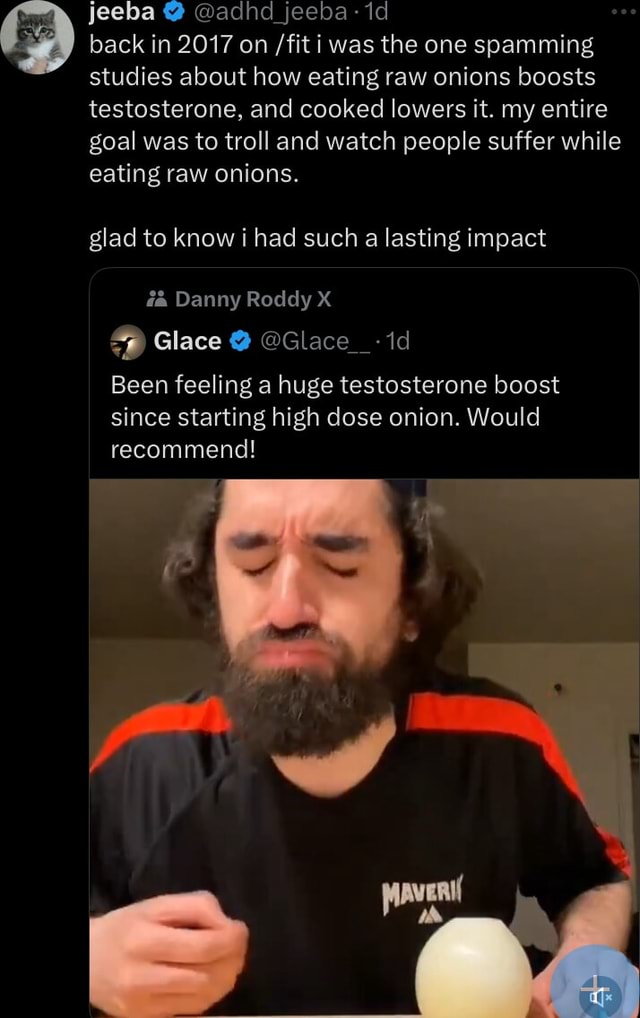Image resolution: width=640 pixels, height=1018 pixels.
Task: Open Glace's small profile avatar
Action: (x=127, y=342)
